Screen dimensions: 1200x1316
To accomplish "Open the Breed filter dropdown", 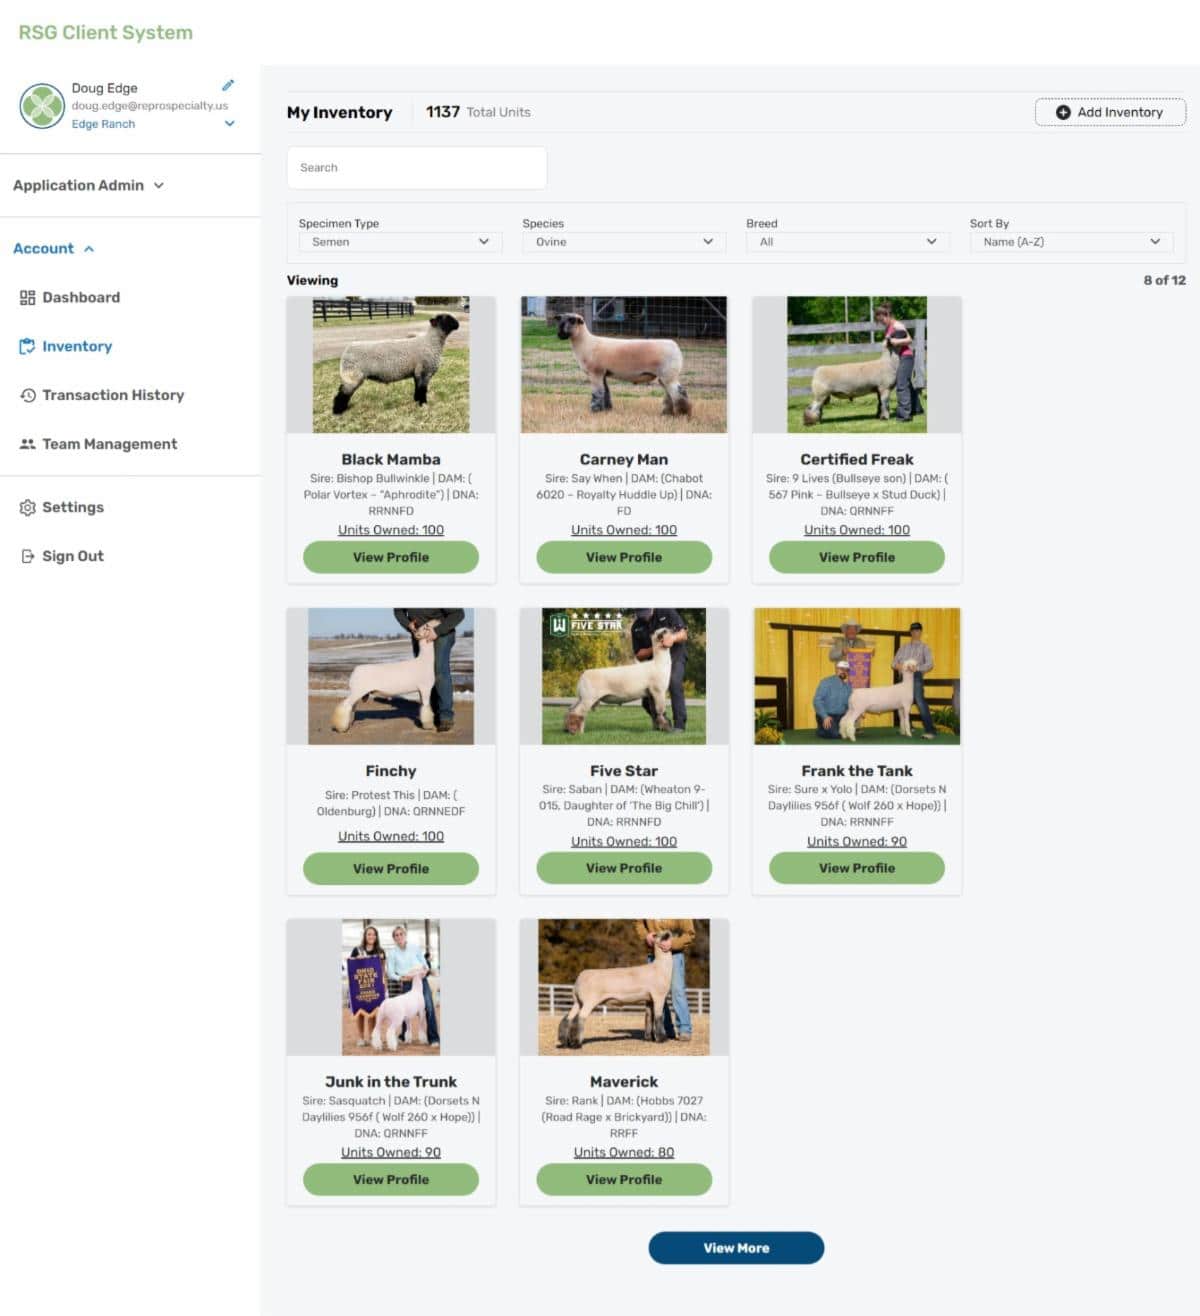I will [847, 242].
